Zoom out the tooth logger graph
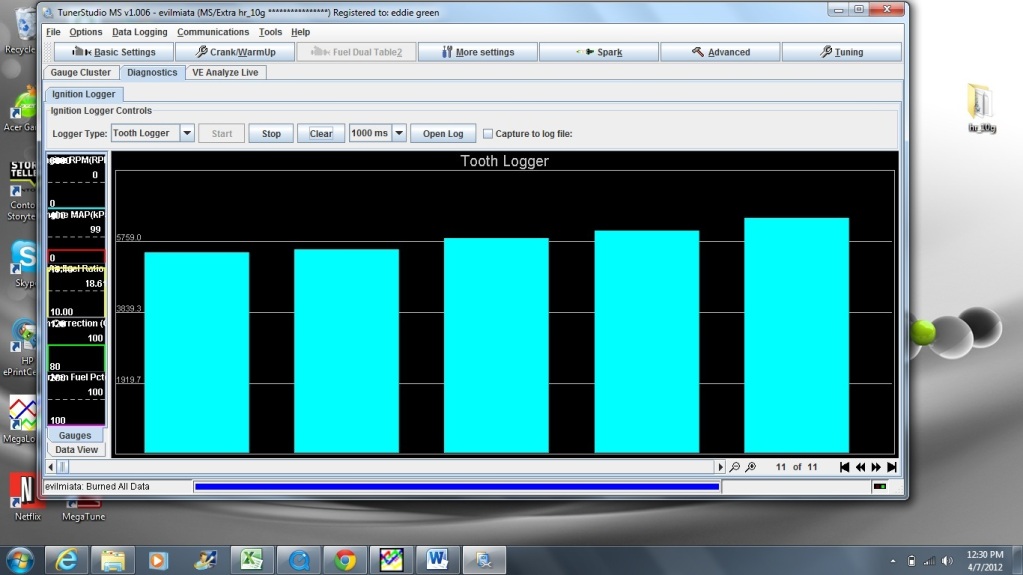This screenshot has height=575, width=1023. click(x=735, y=467)
